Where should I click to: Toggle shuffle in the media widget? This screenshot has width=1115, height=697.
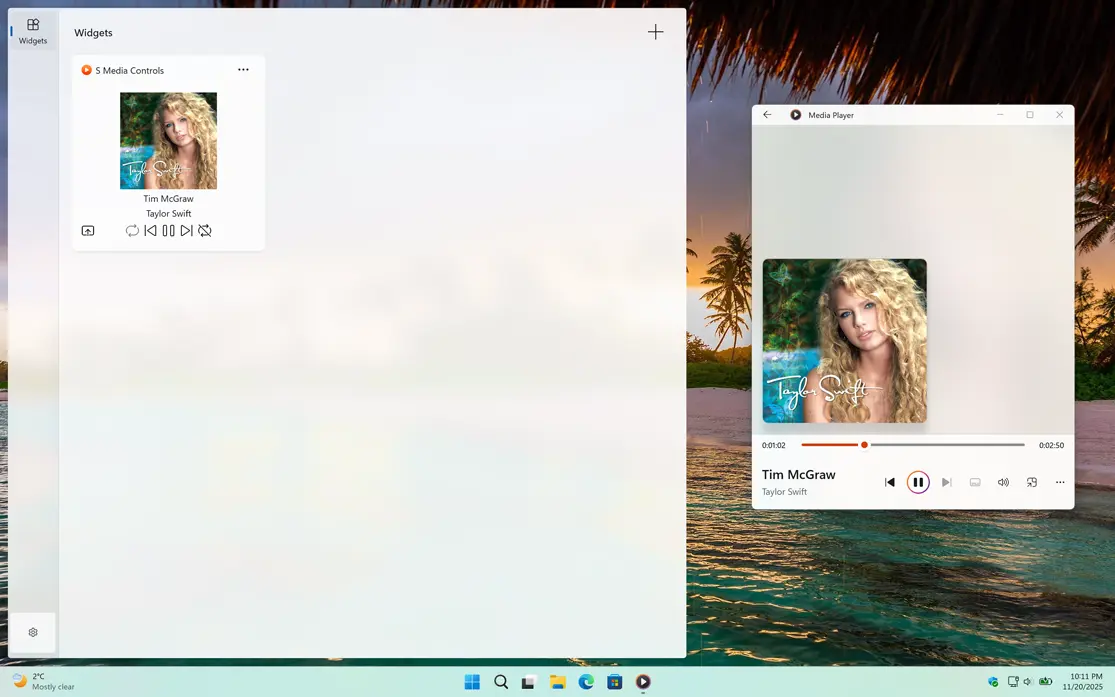pos(205,231)
